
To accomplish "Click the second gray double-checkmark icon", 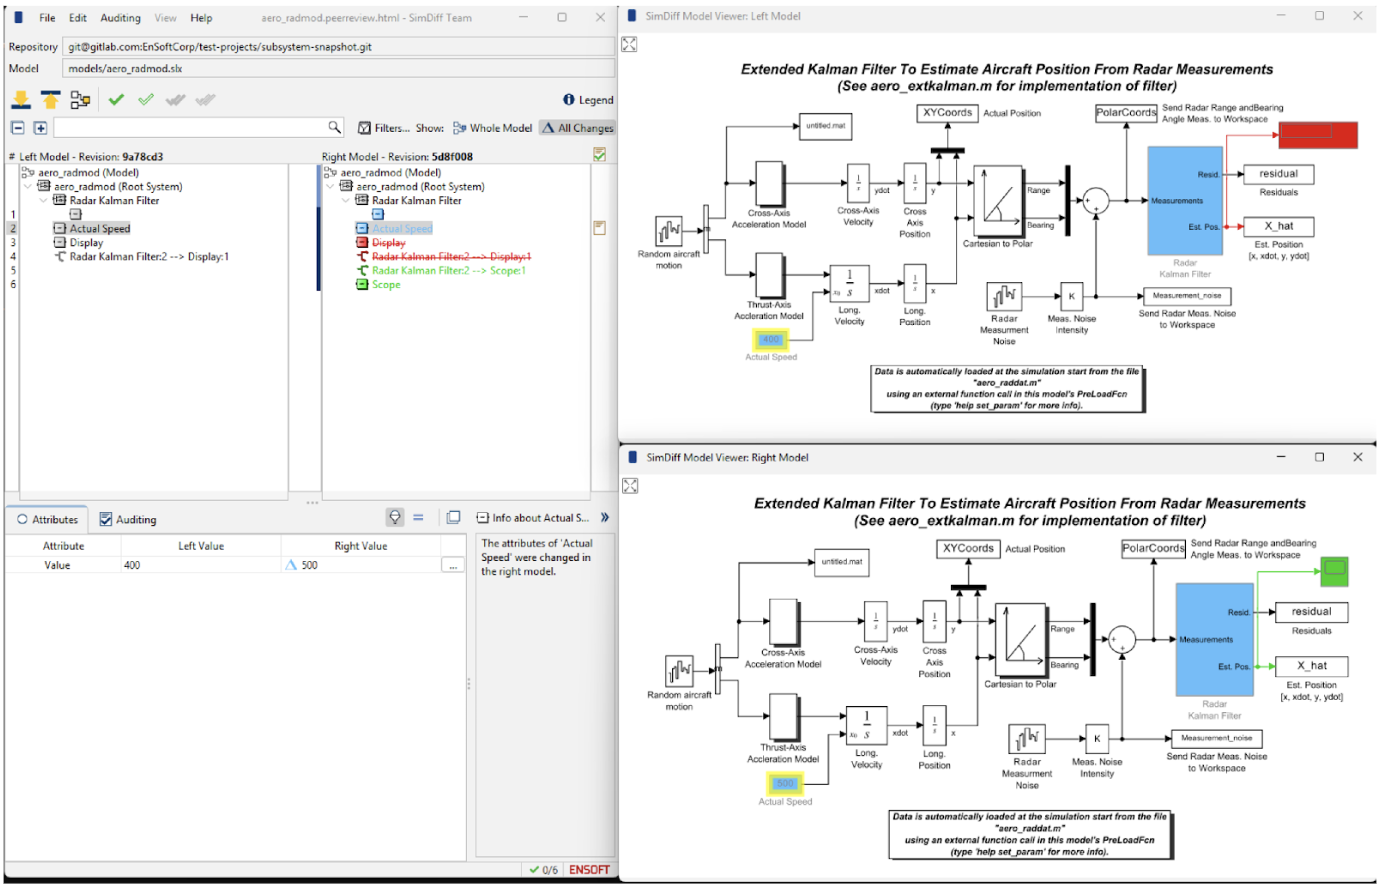I will [206, 100].
